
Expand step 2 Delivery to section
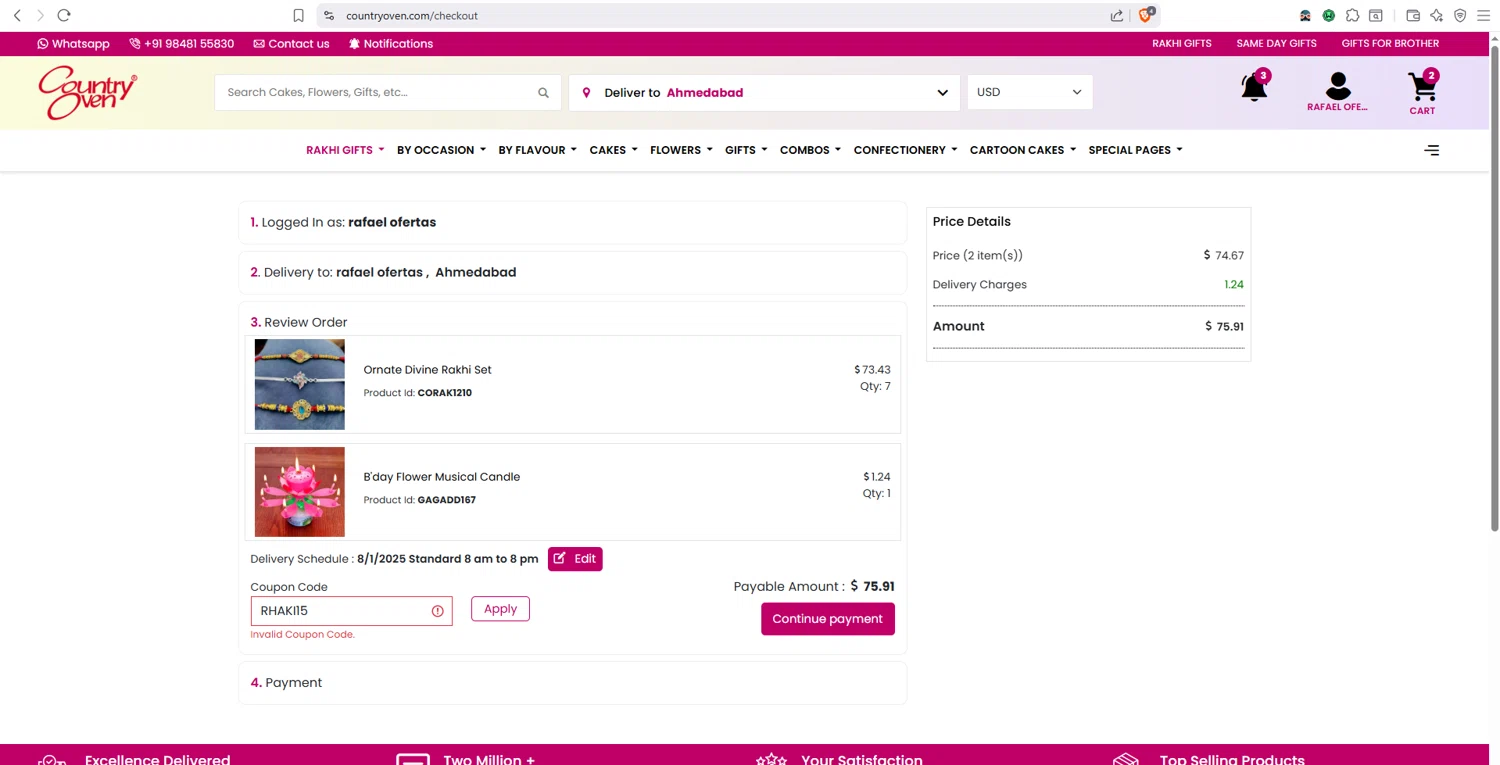pyautogui.click(x=572, y=272)
